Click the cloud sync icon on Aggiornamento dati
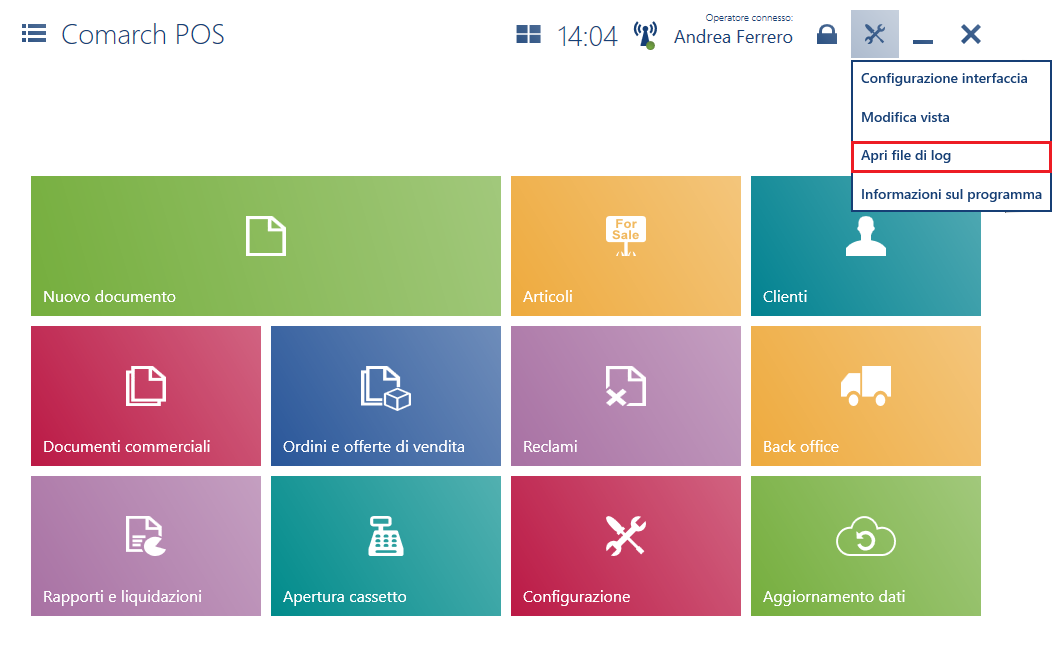This screenshot has height=648, width=1054. pos(866,538)
